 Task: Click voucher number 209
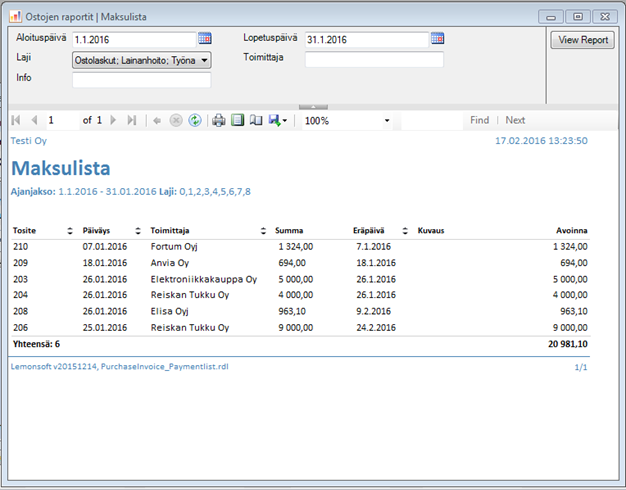click(x=20, y=263)
